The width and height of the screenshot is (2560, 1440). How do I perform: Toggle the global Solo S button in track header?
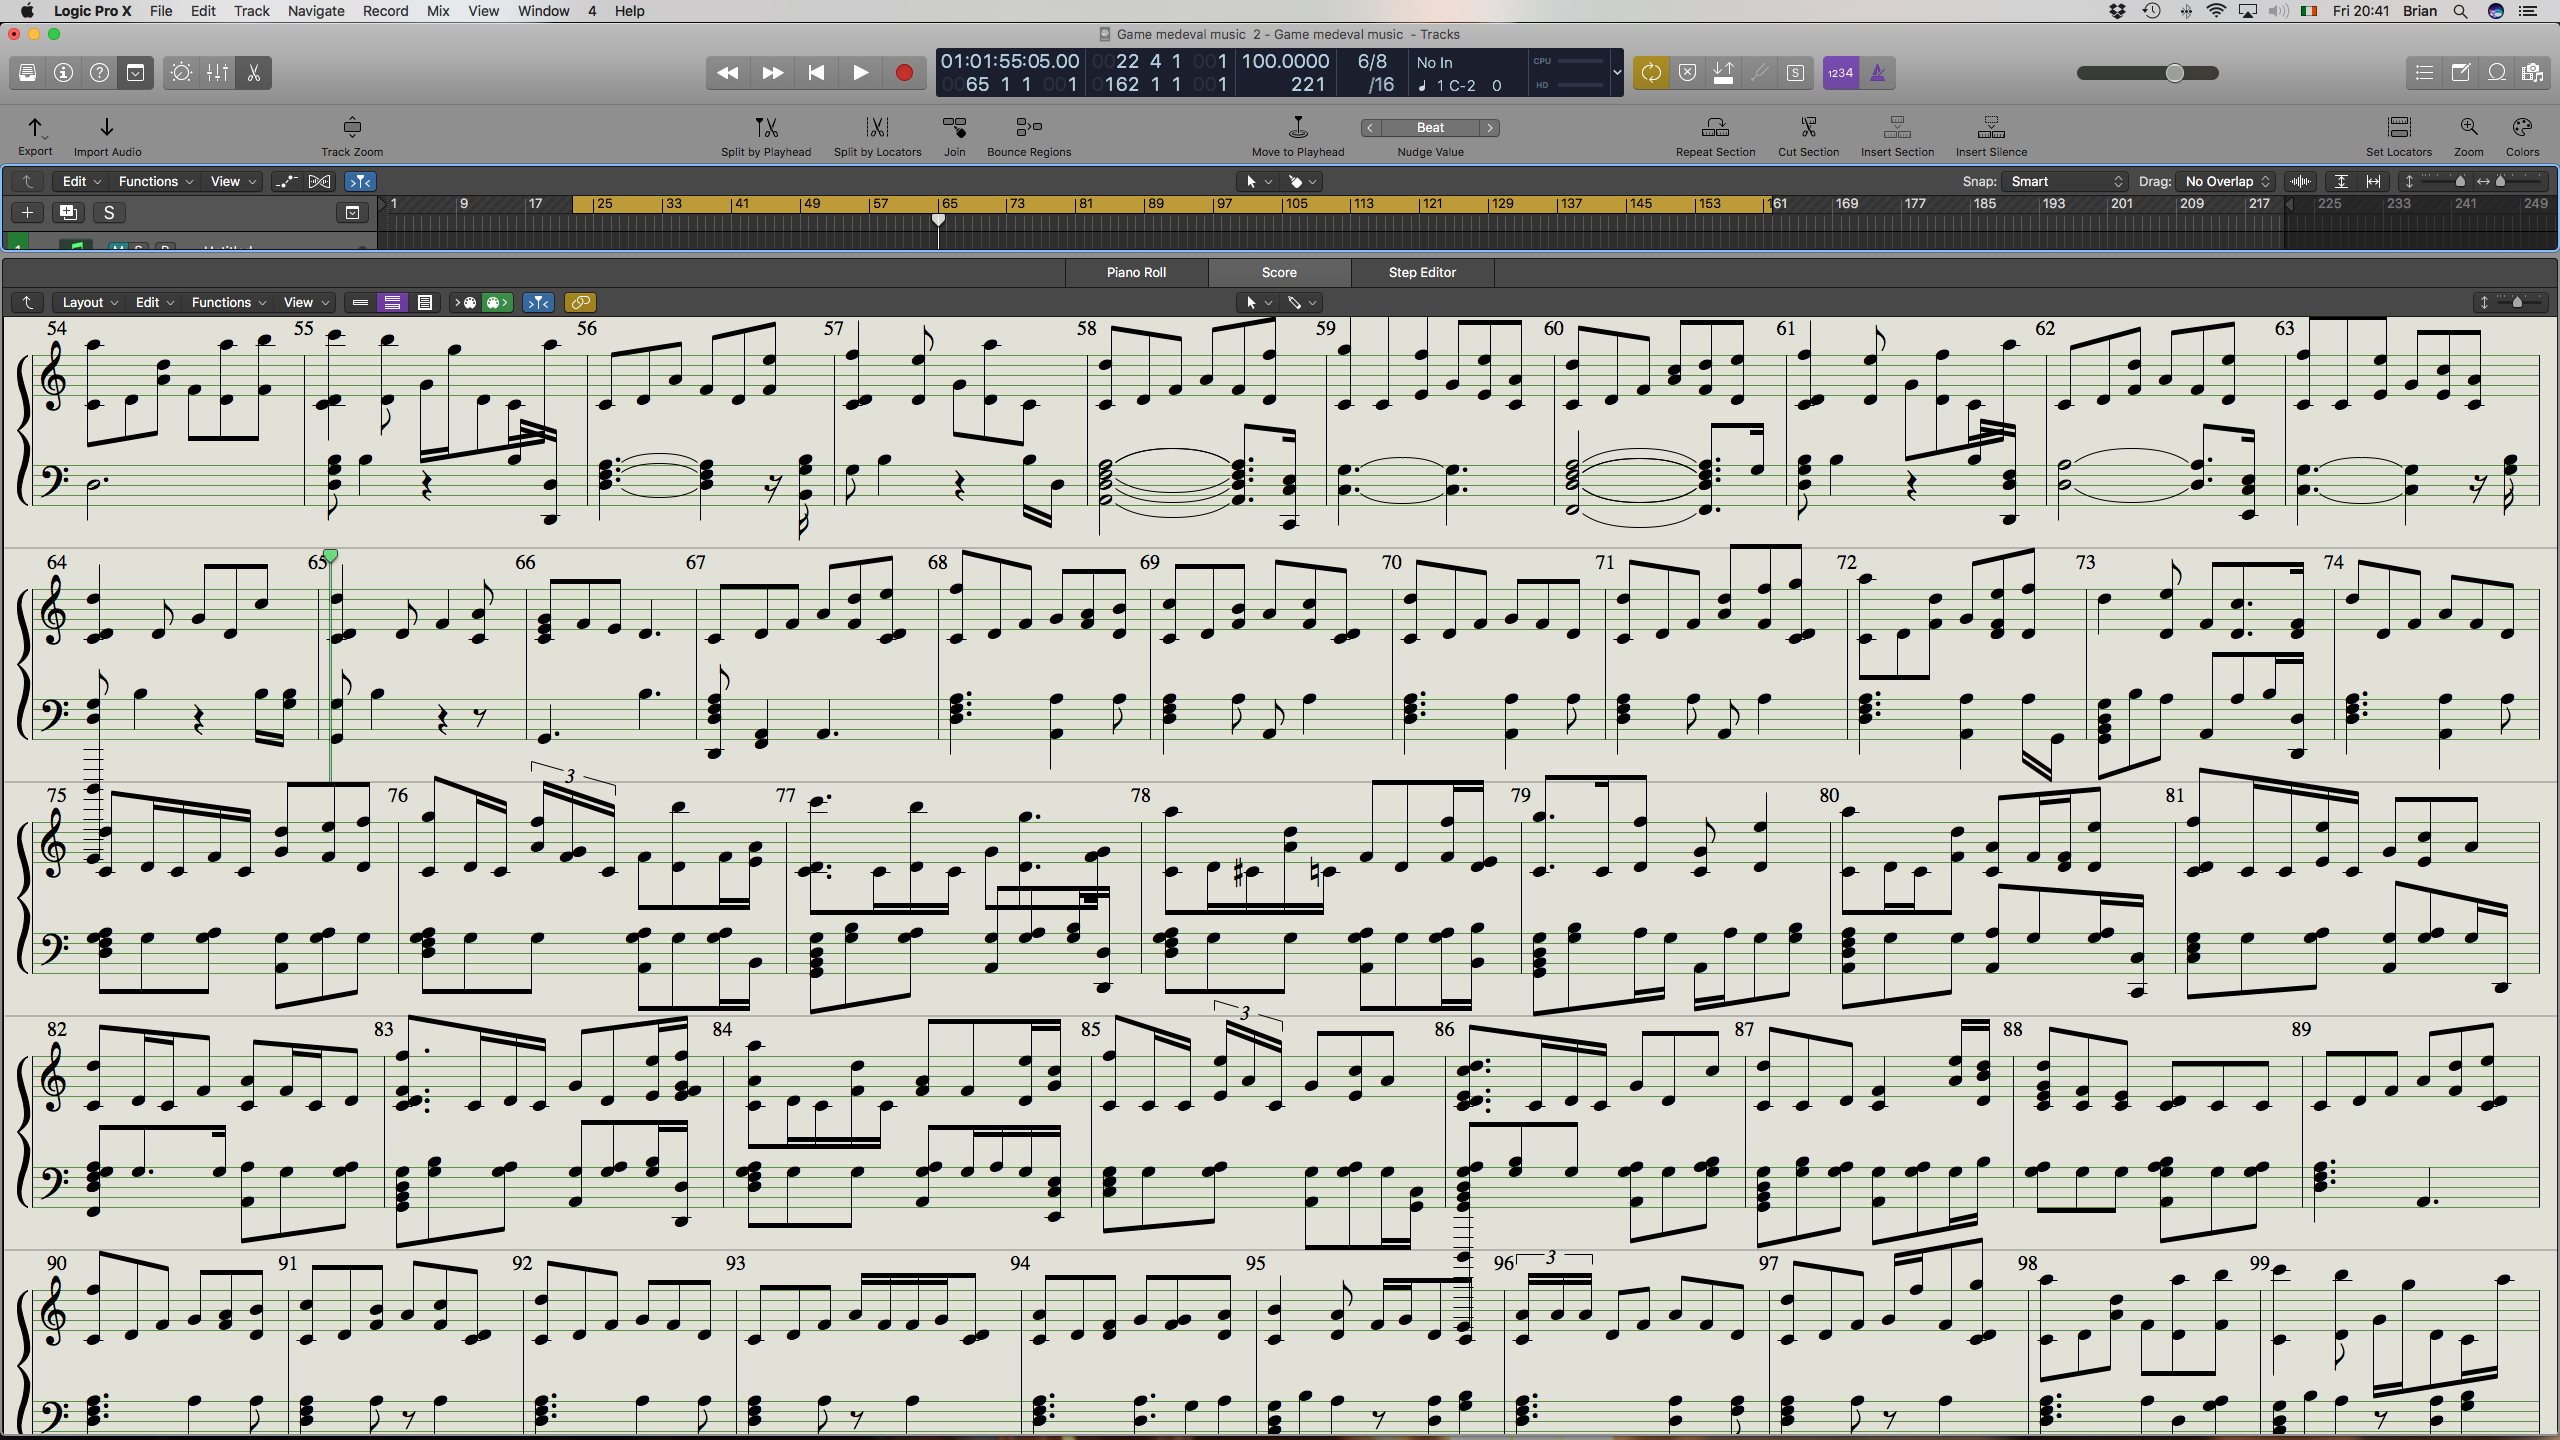109,212
